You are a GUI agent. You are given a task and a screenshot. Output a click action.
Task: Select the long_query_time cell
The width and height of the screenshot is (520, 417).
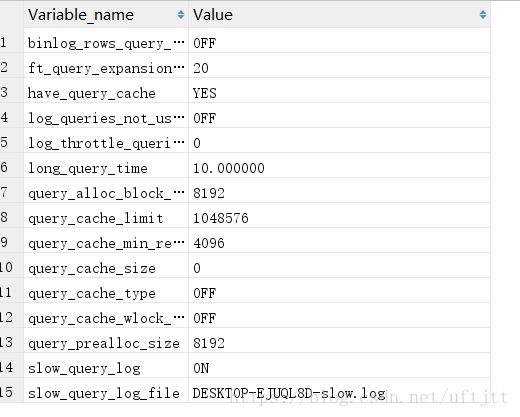[106, 168]
